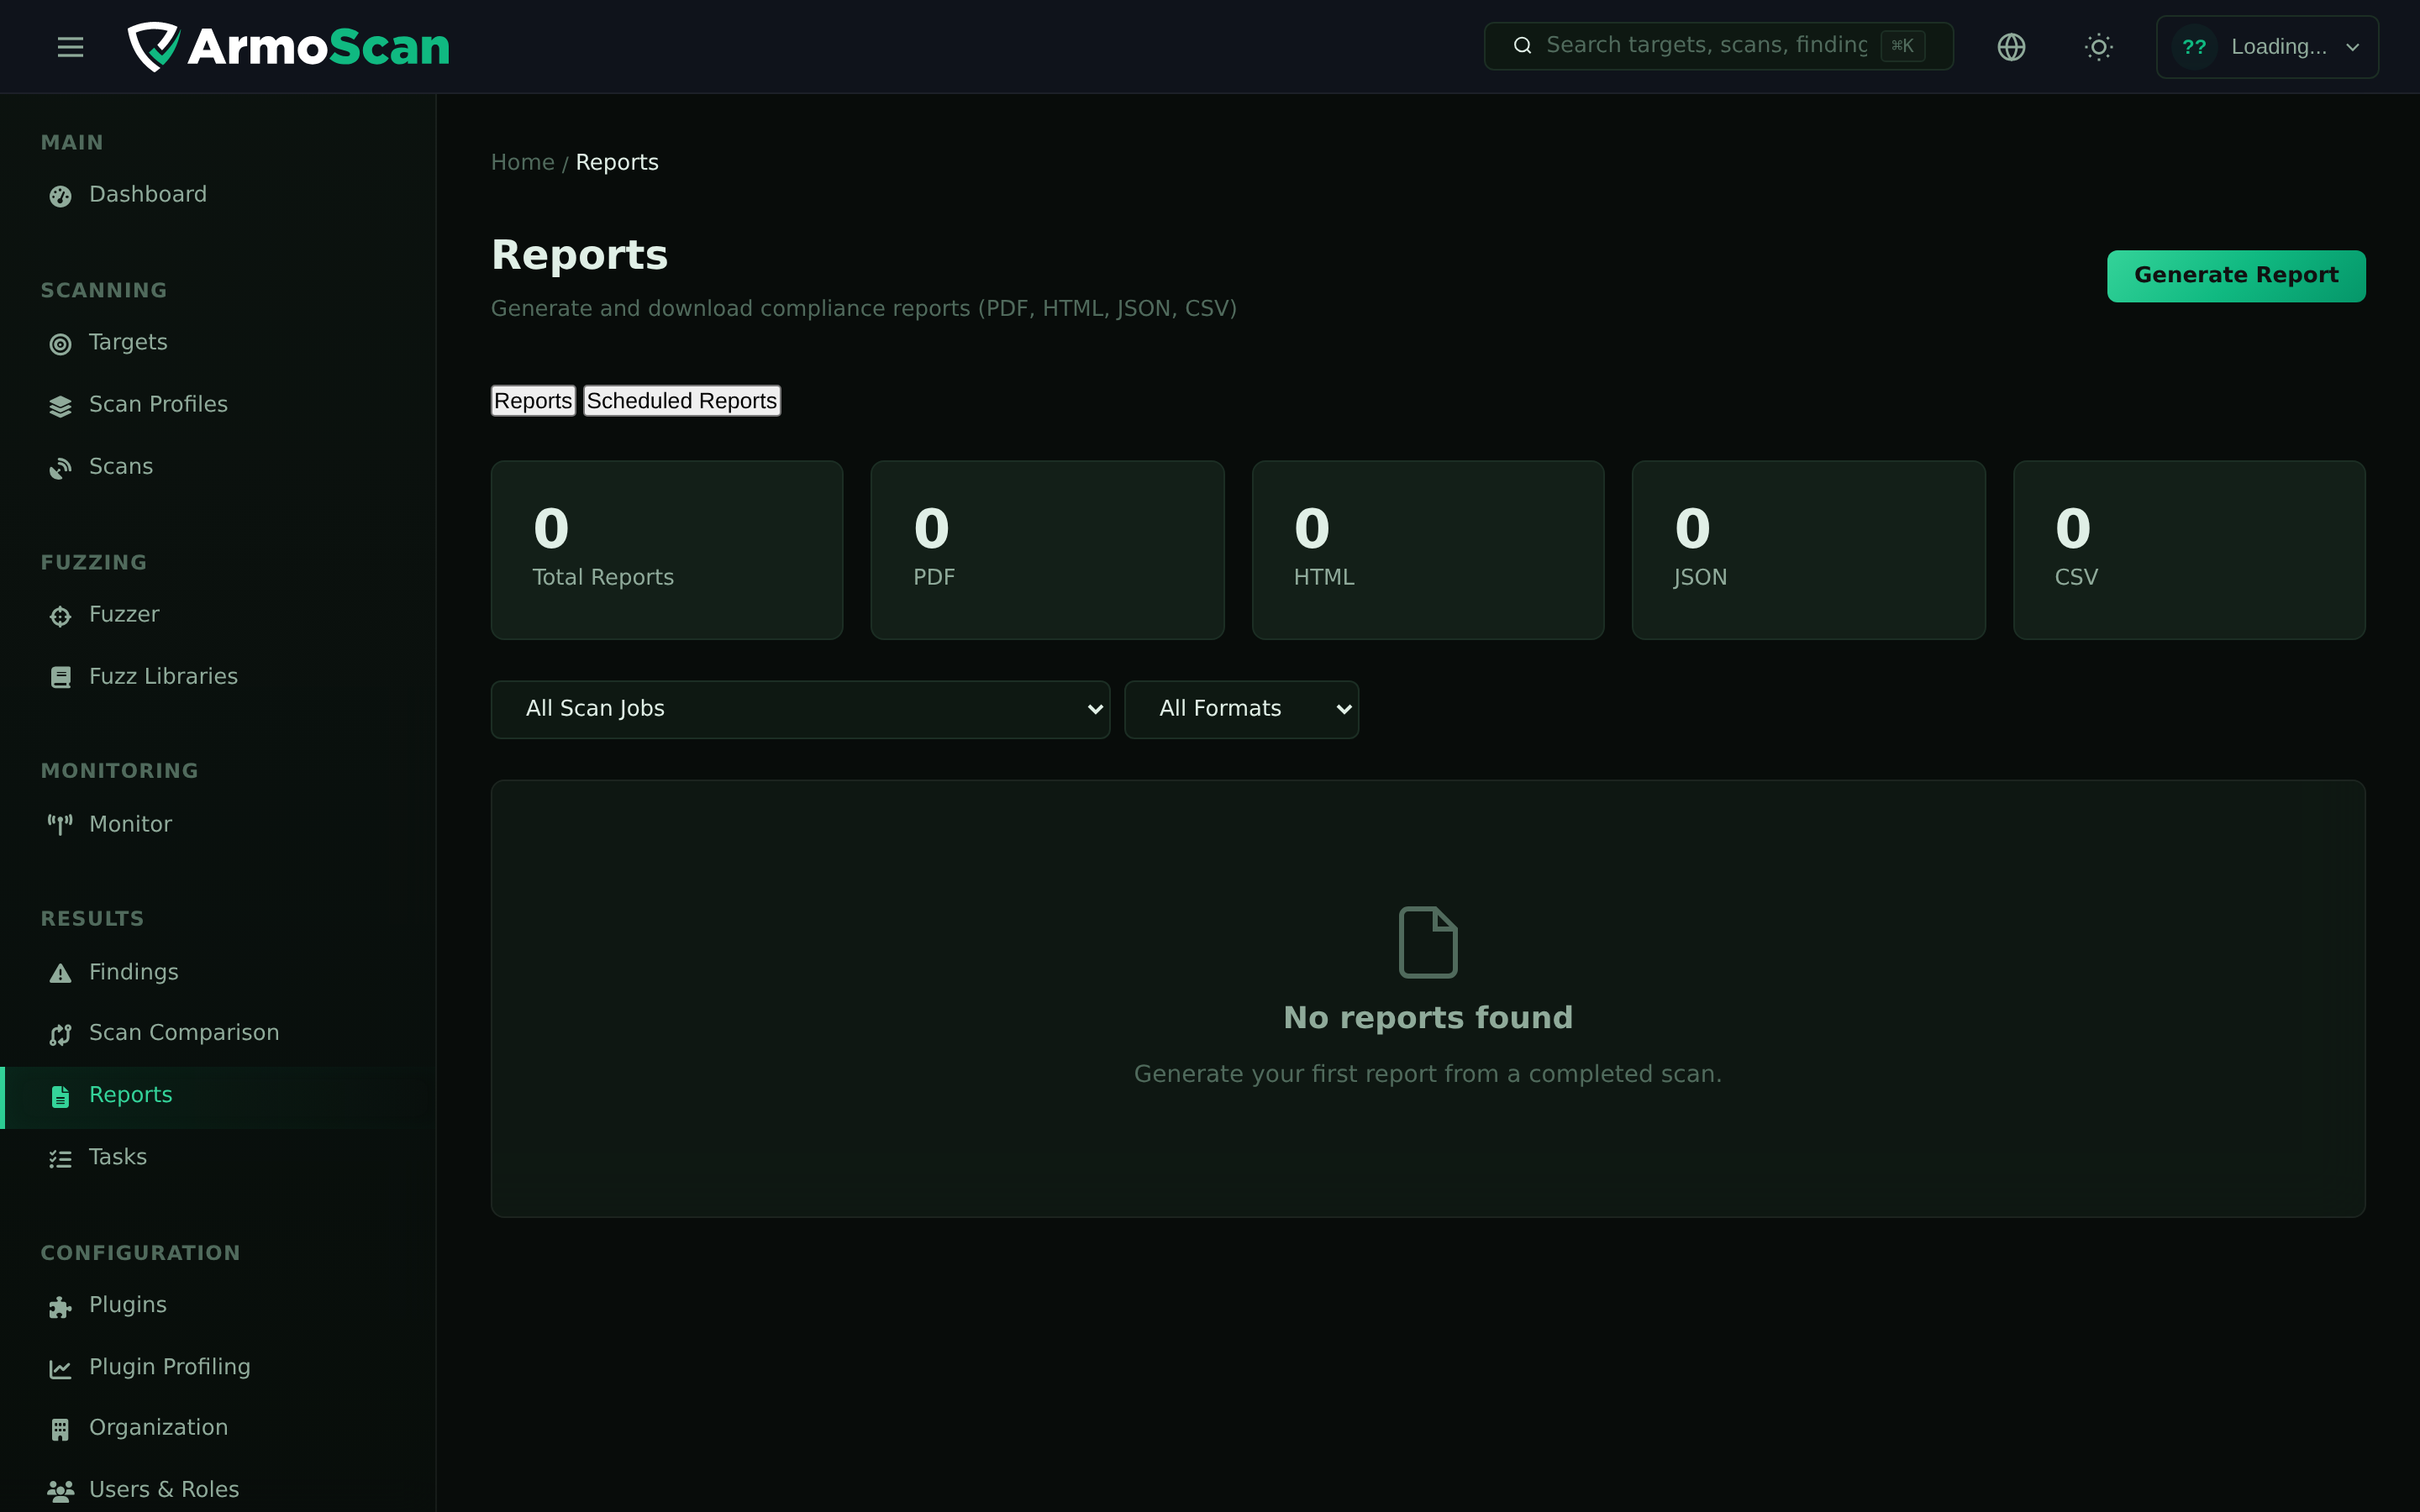Screen dimensions: 2420x1512
Task: Click the Findings warning triangle icon
Action: [x=60, y=973]
